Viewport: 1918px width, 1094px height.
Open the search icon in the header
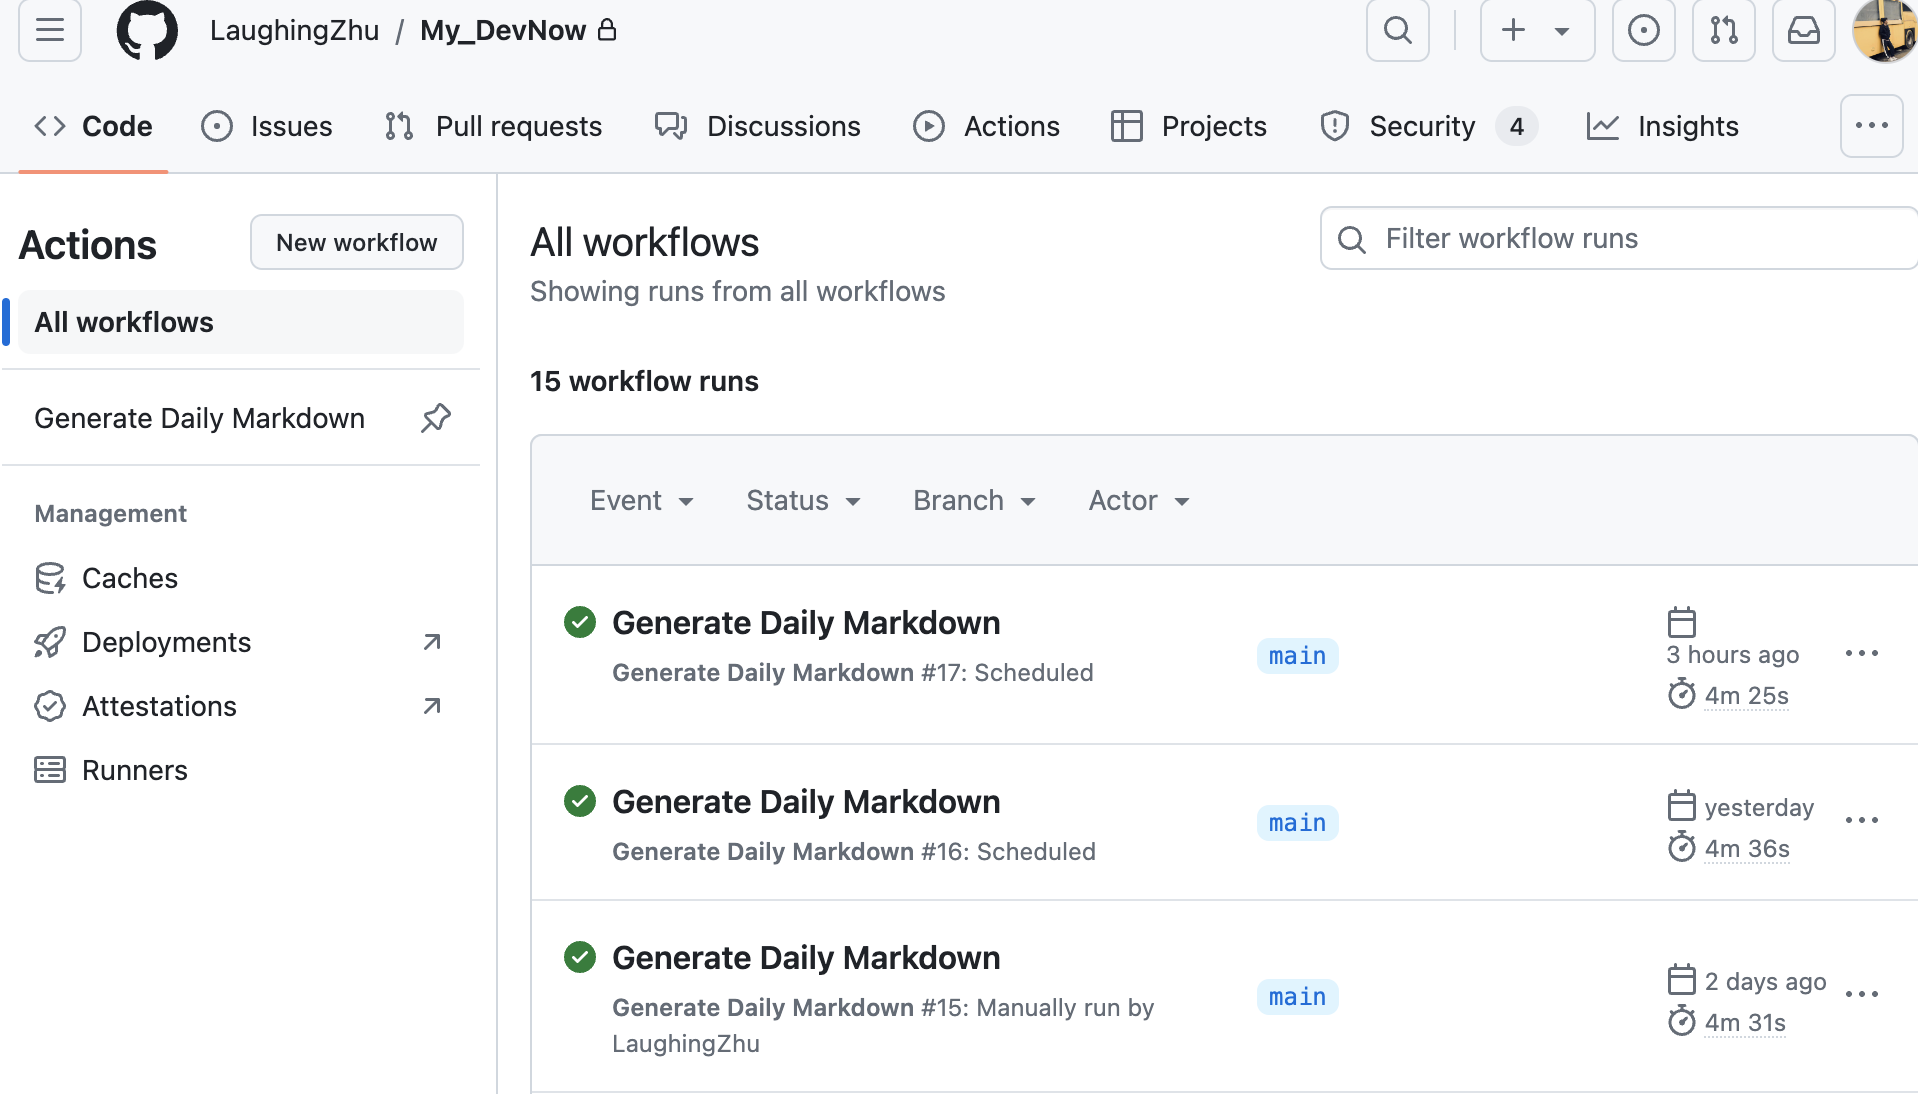point(1397,30)
